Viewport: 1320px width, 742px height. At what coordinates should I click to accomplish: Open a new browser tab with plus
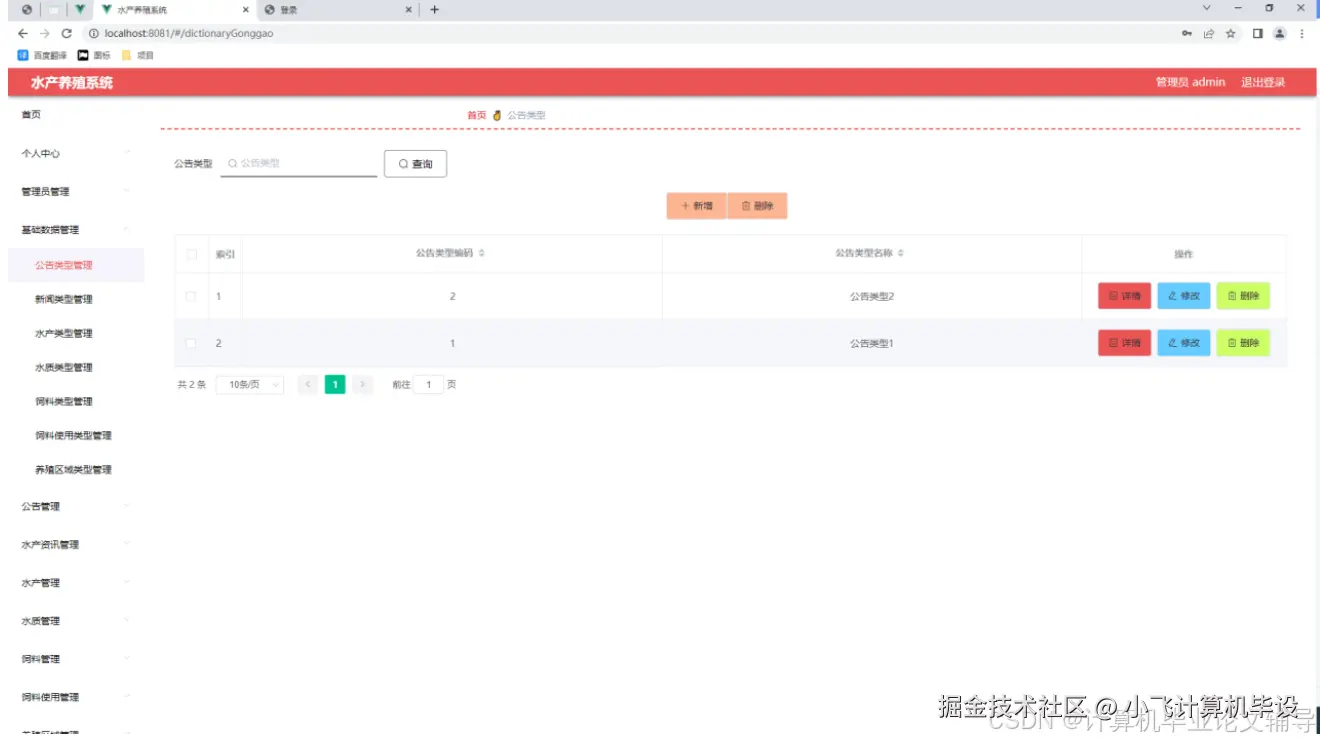click(x=434, y=10)
